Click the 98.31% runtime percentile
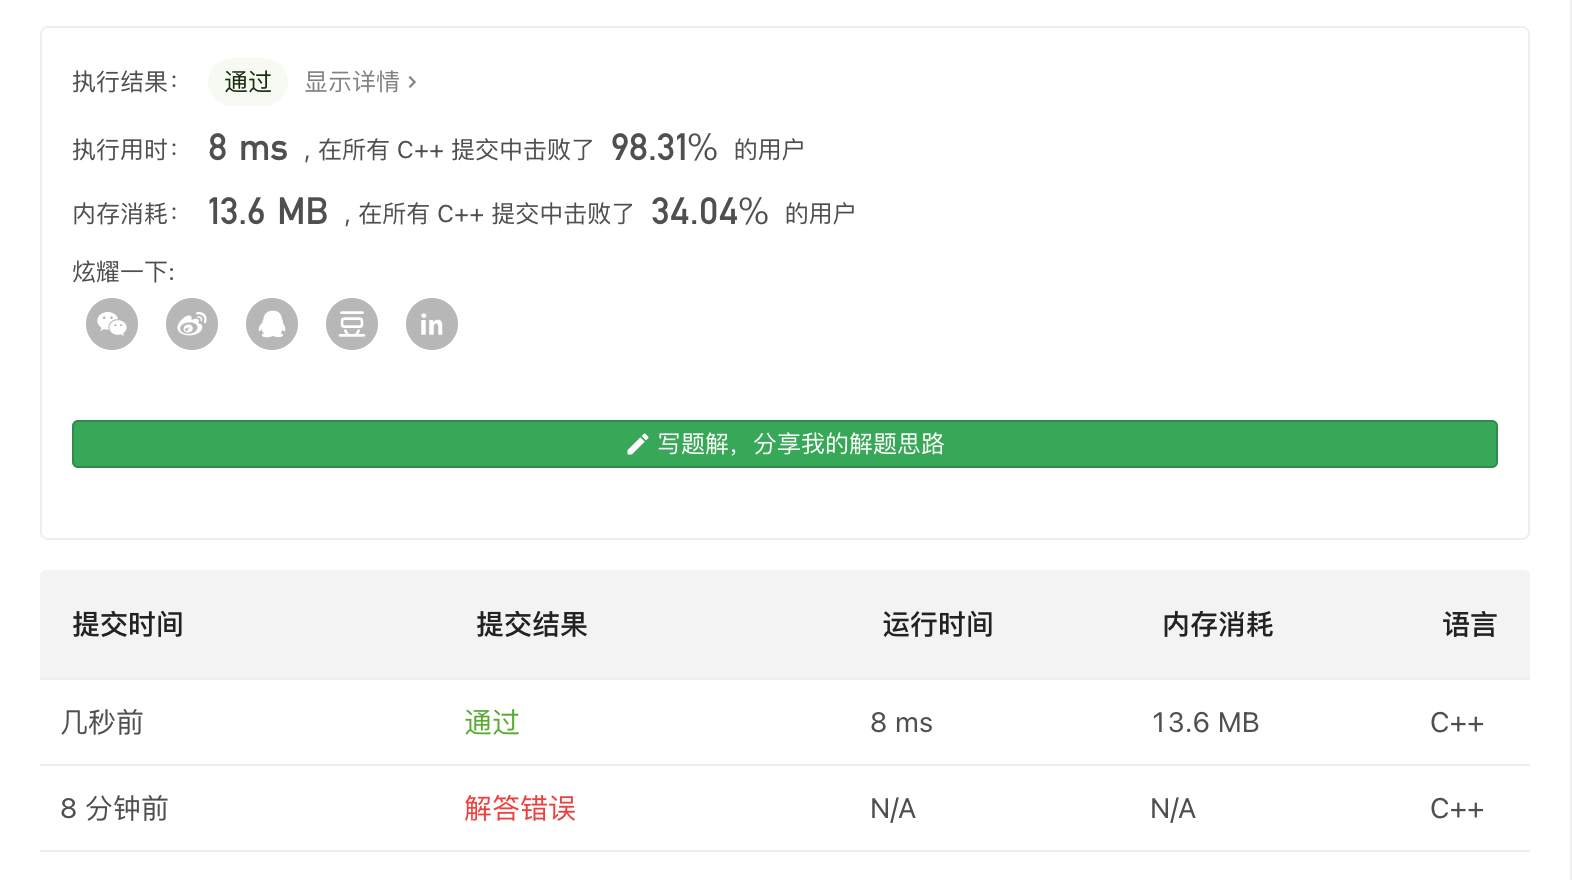Image resolution: width=1572 pixels, height=880 pixels. point(663,146)
